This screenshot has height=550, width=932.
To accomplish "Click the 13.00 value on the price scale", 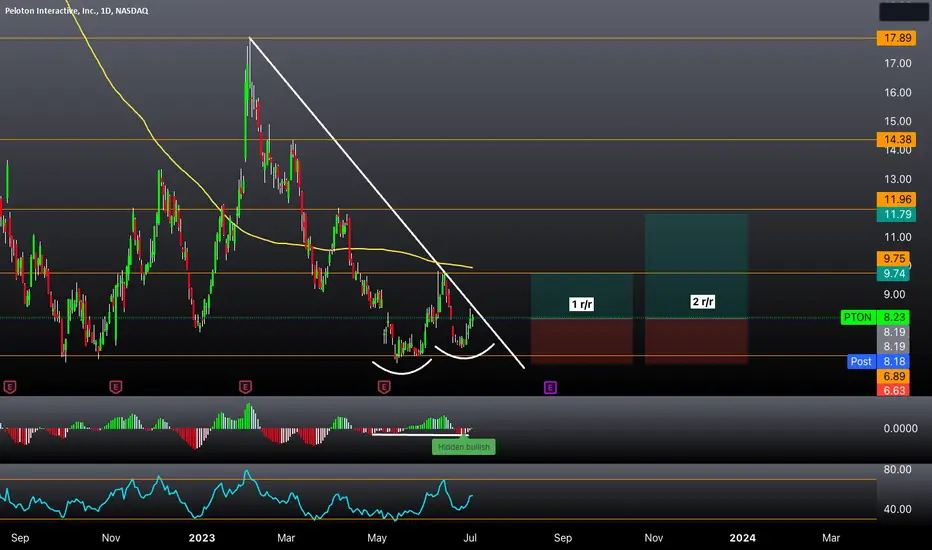I will coord(898,179).
